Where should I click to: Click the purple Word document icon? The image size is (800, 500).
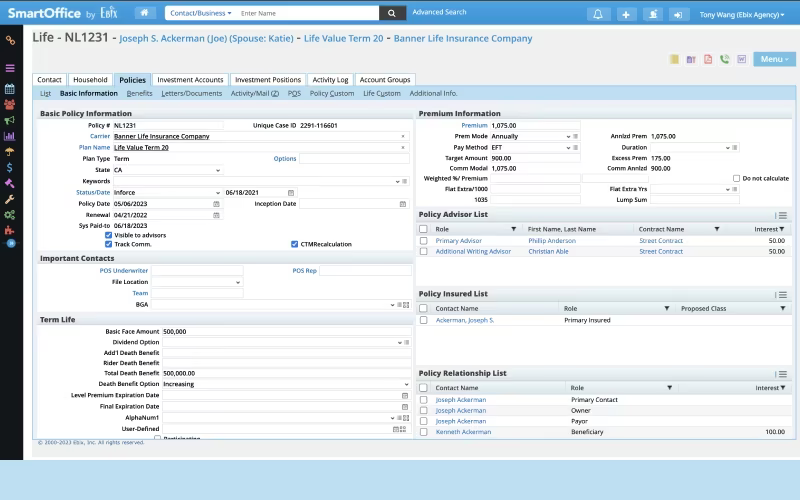[742, 59]
